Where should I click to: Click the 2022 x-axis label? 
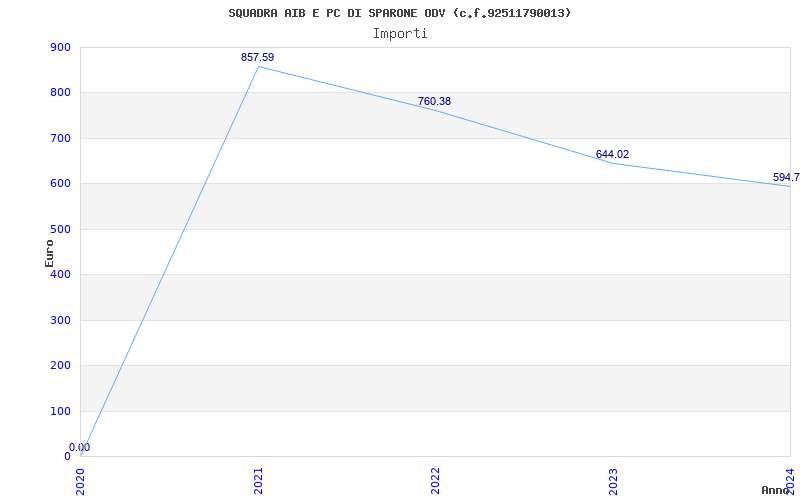[435, 481]
